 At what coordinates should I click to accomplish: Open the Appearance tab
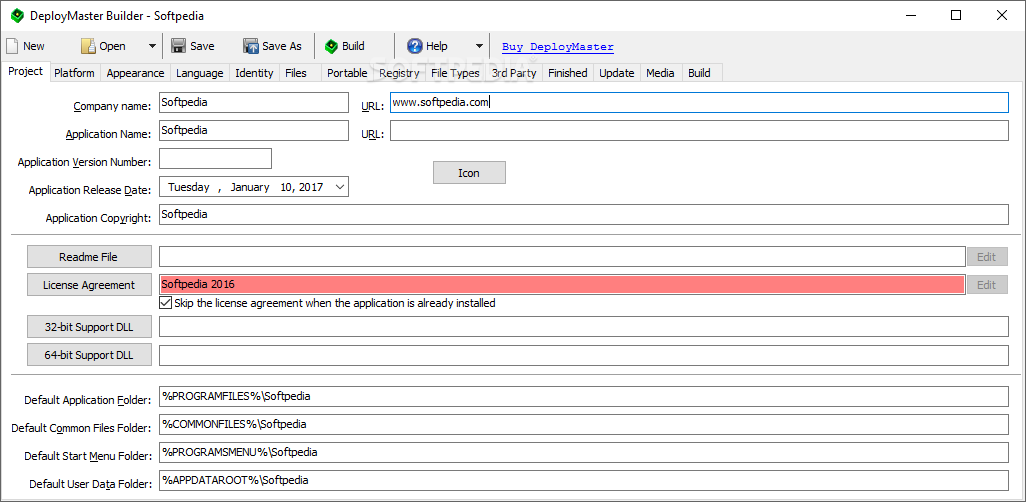135,73
